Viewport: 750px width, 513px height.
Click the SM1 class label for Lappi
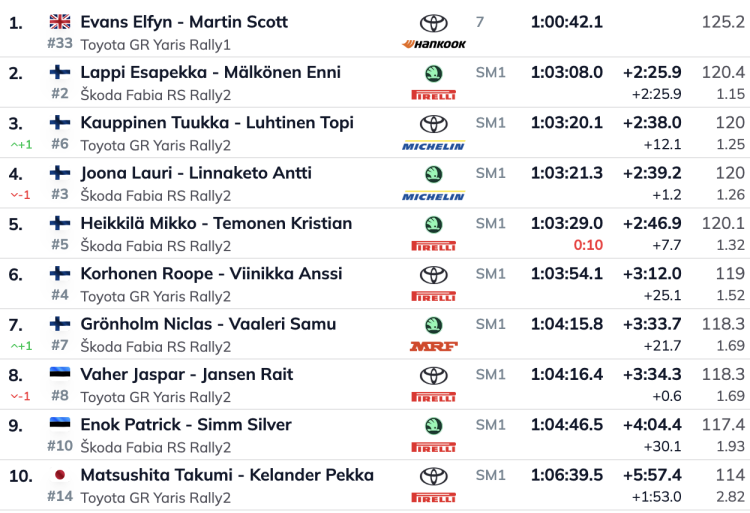tap(490, 72)
